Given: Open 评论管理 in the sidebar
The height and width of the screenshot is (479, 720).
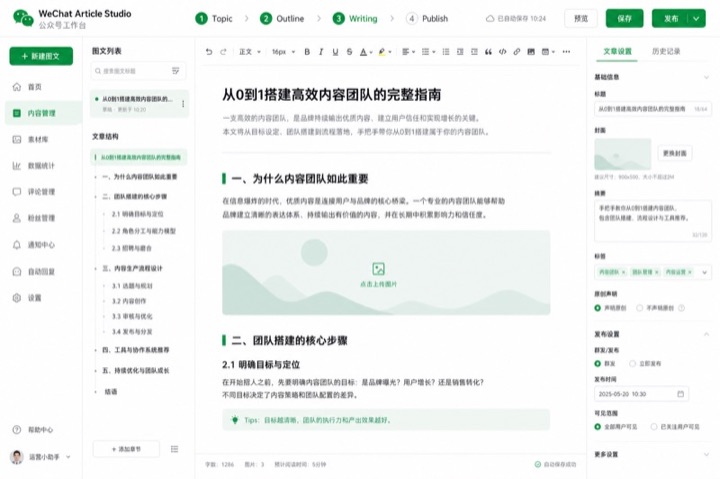Looking at the screenshot, I should [34, 192].
